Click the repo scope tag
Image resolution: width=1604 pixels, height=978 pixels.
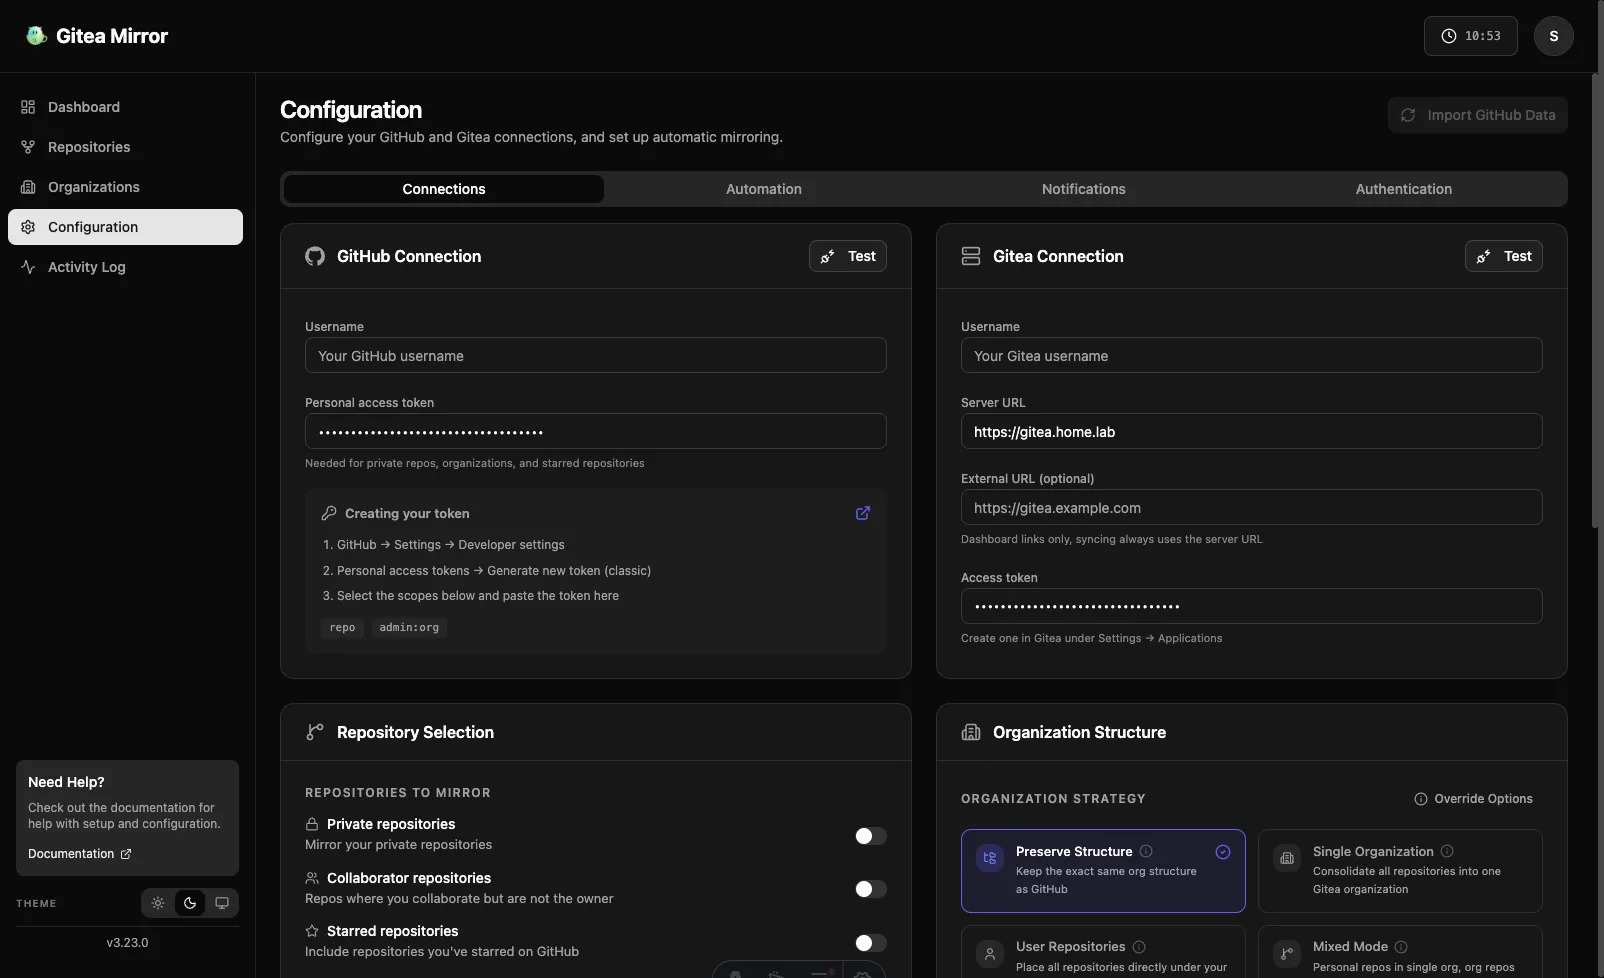342,627
